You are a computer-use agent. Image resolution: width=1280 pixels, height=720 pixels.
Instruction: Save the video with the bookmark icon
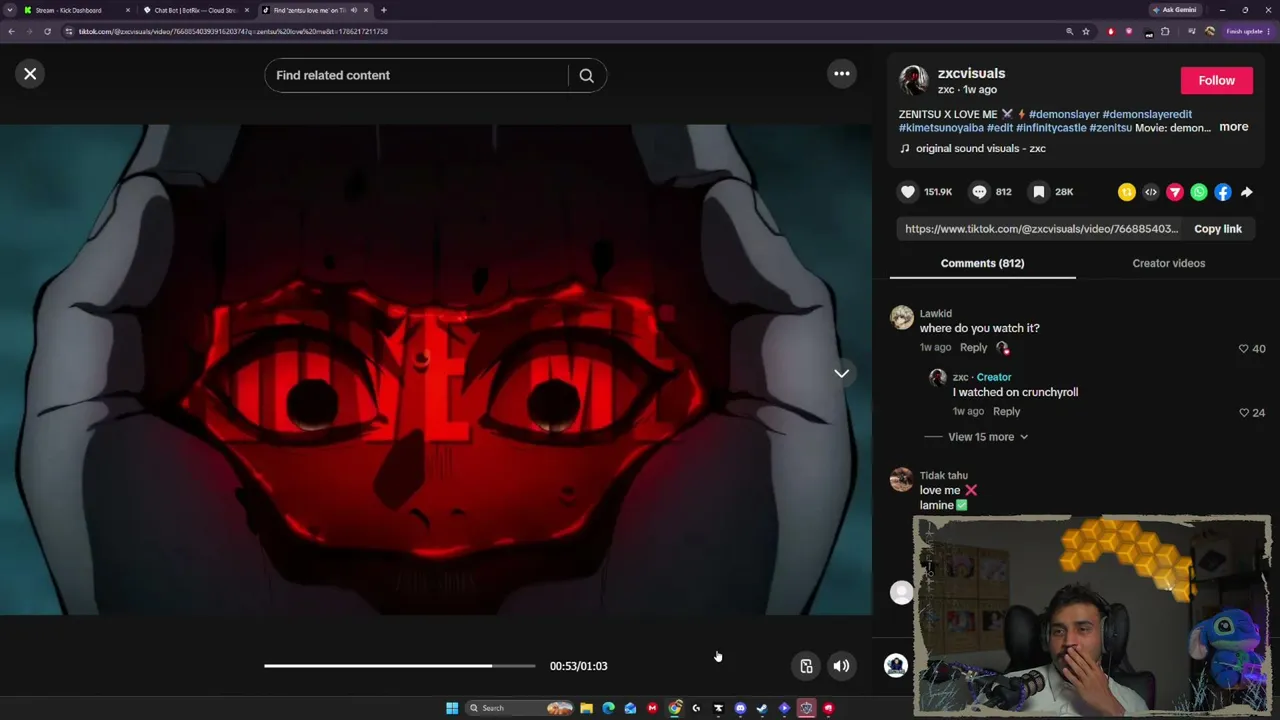(x=1039, y=192)
